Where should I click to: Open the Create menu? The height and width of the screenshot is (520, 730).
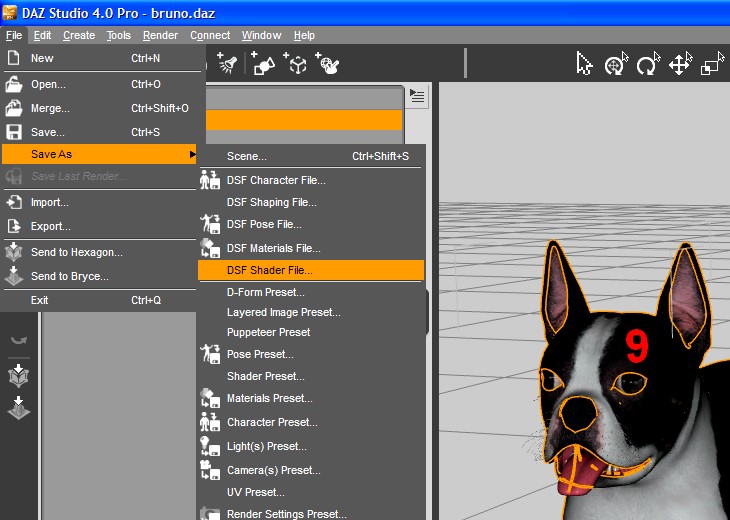point(79,35)
